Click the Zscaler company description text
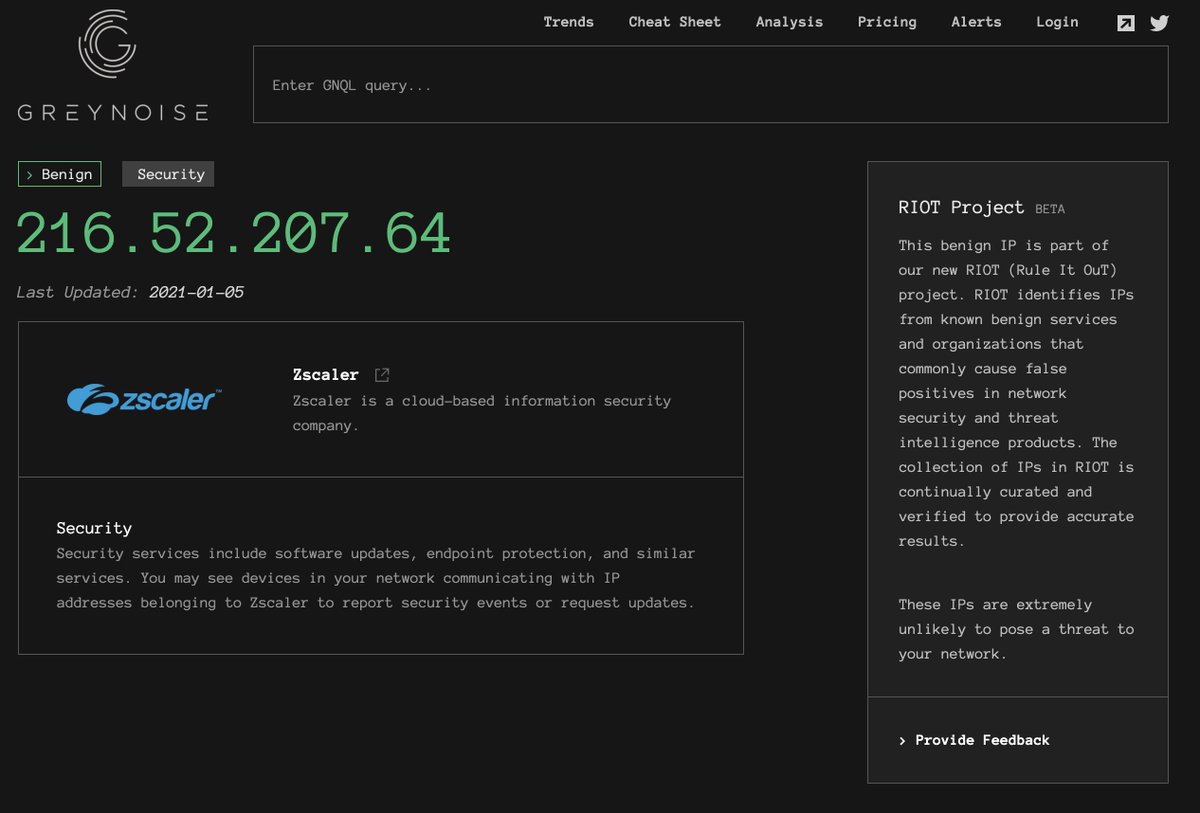This screenshot has width=1200, height=813. (x=482, y=413)
